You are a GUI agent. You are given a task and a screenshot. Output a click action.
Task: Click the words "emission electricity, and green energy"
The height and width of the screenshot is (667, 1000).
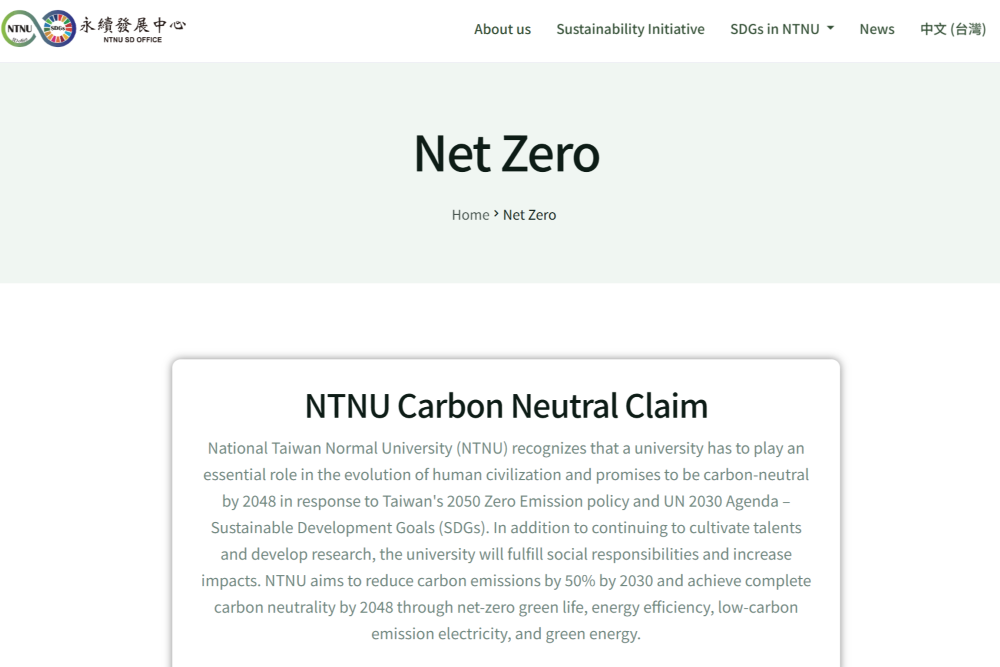point(505,634)
